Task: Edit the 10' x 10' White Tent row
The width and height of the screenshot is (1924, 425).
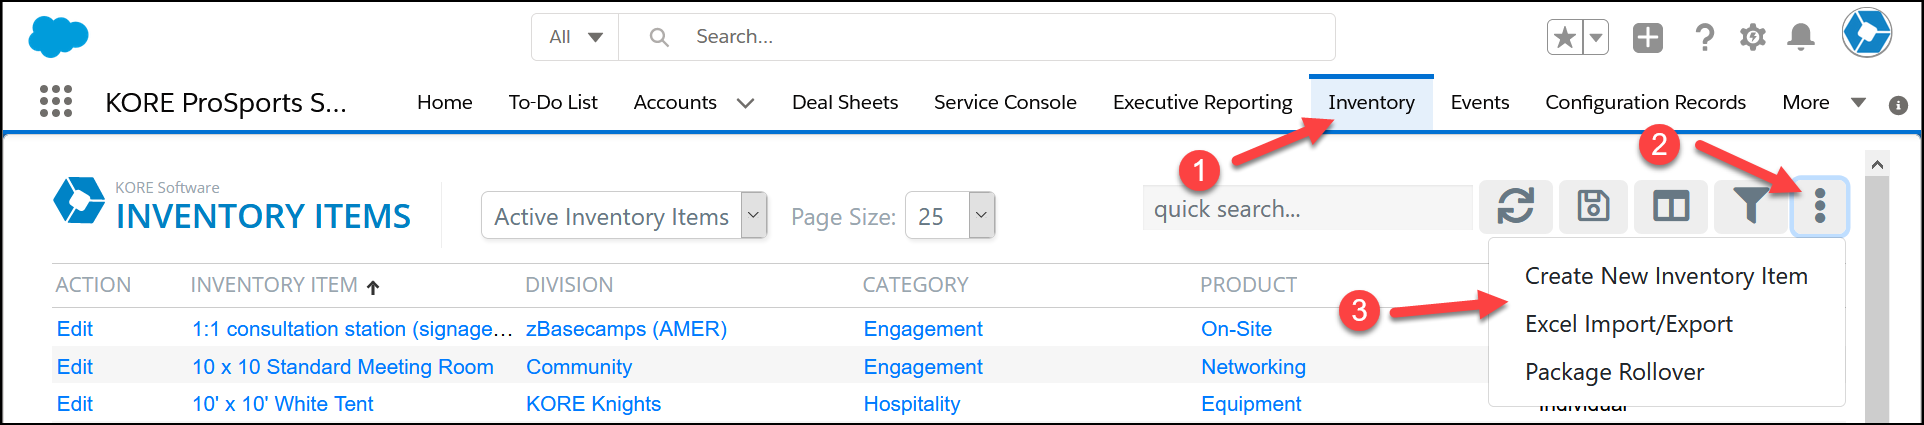Action: (x=75, y=404)
